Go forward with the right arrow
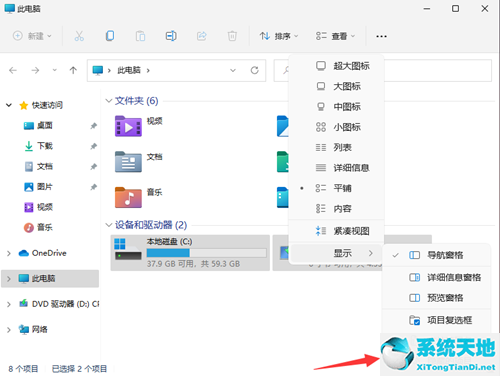The image size is (500, 376). 35,70
